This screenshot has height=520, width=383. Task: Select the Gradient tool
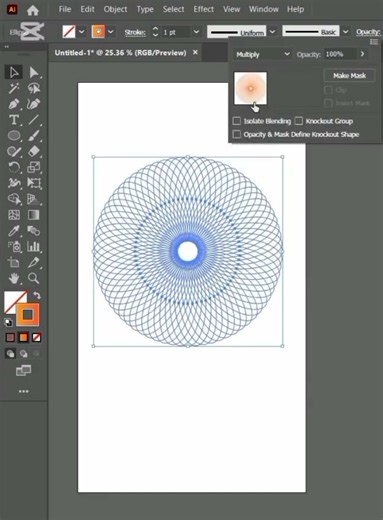pyautogui.click(x=34, y=215)
